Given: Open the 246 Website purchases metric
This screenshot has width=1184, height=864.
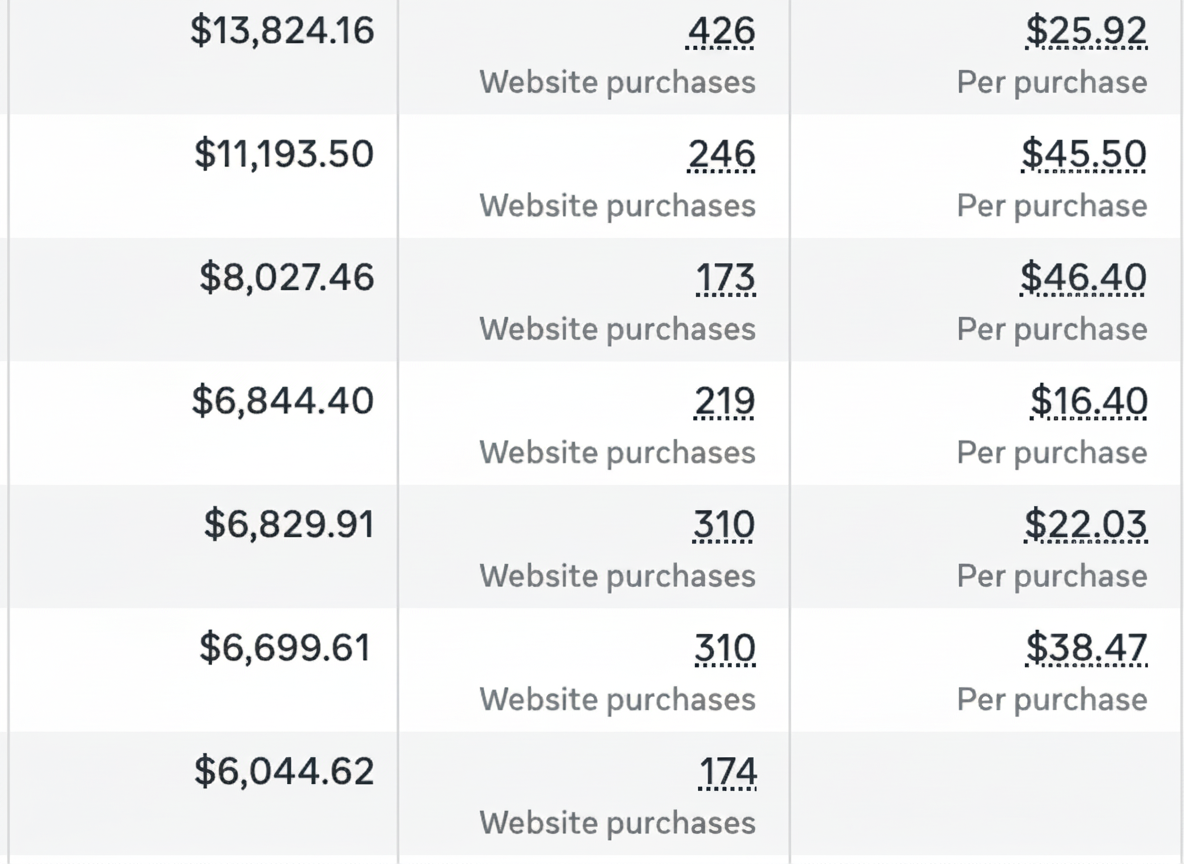Looking at the screenshot, I should coord(722,154).
